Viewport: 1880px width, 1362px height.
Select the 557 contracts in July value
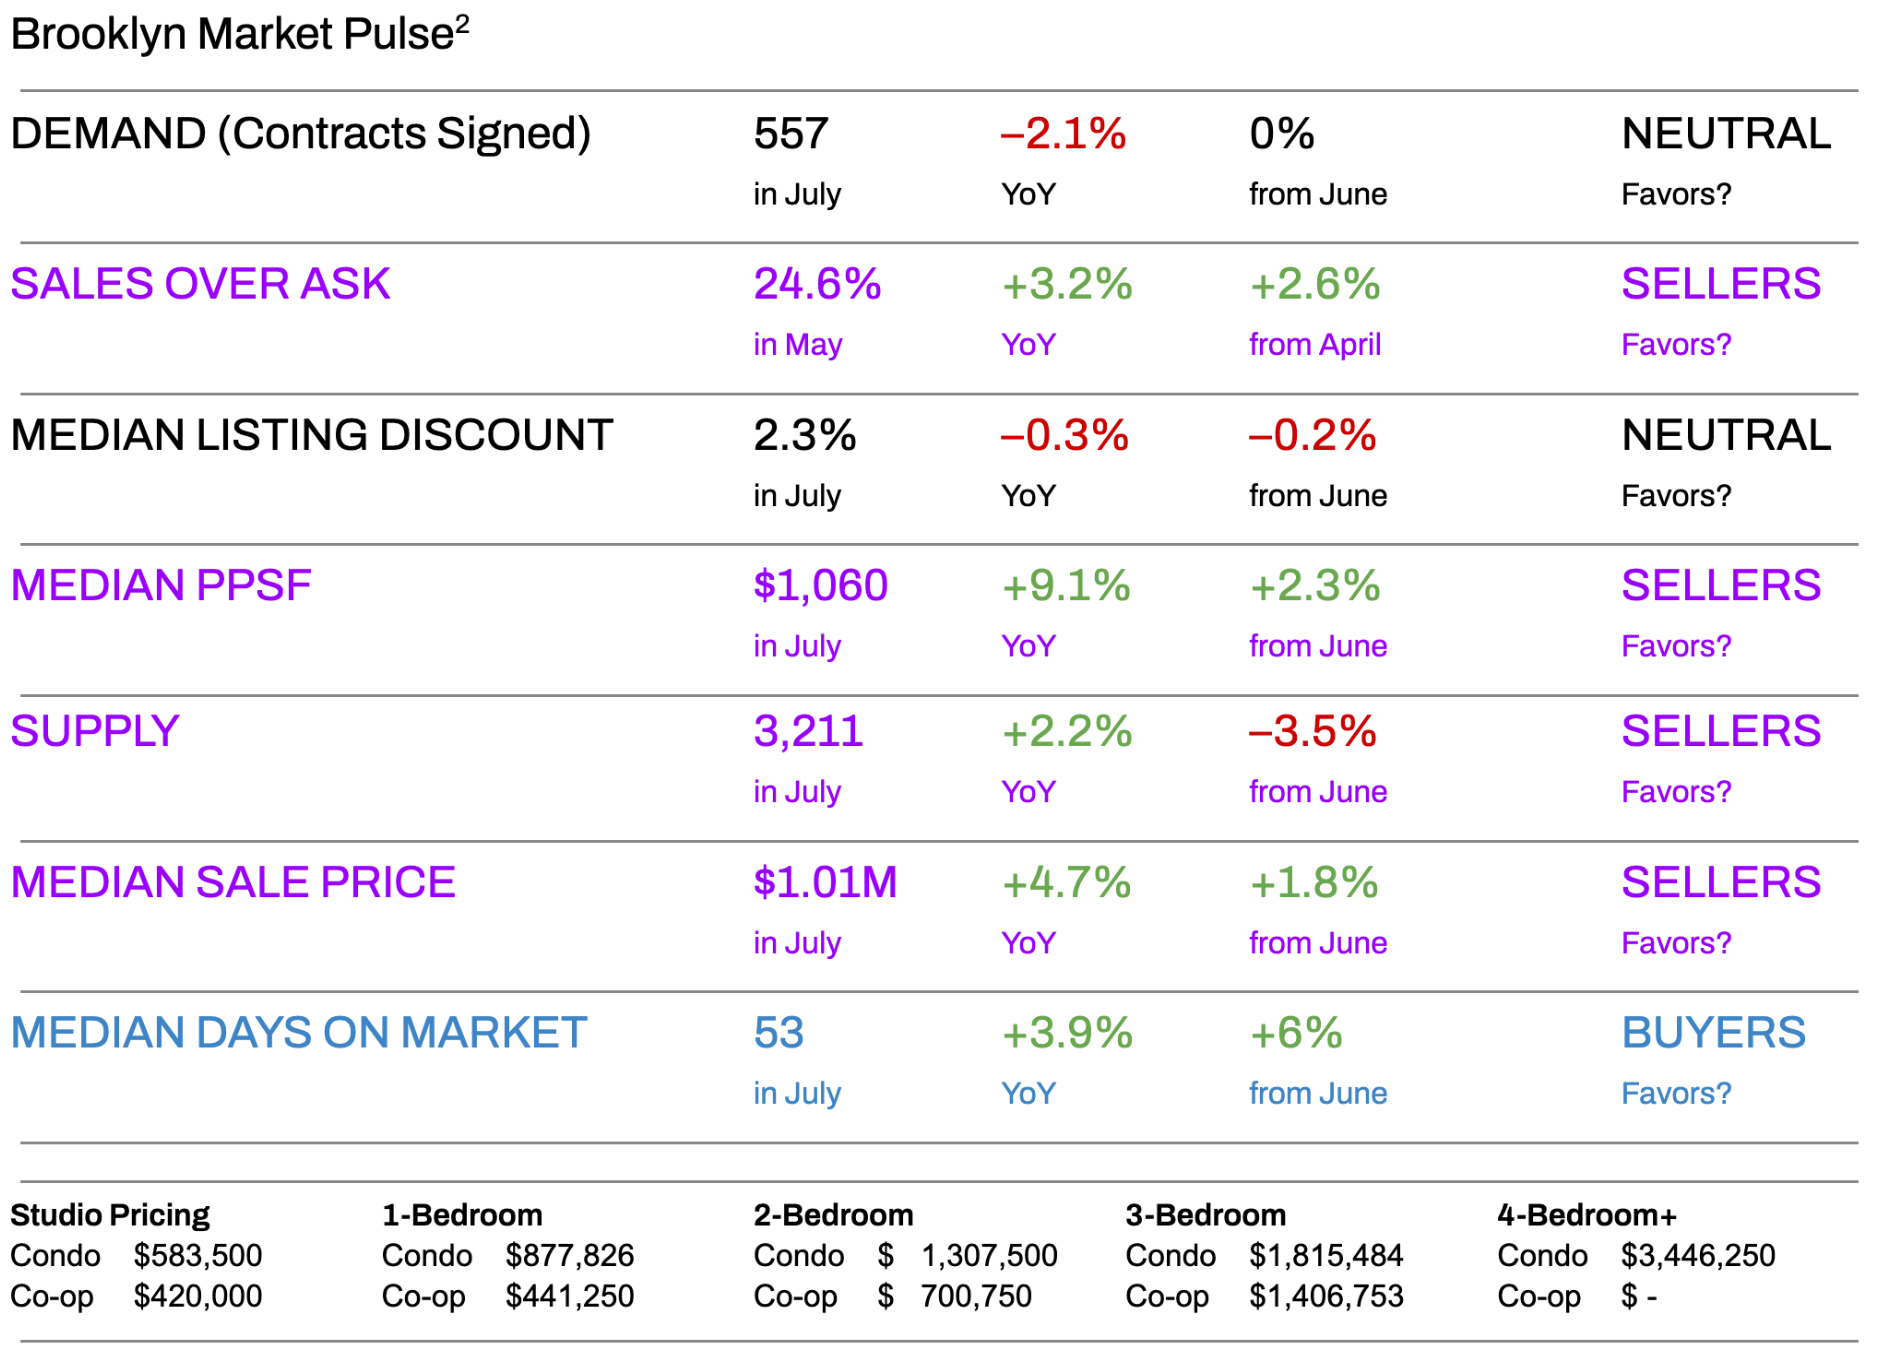tap(791, 134)
